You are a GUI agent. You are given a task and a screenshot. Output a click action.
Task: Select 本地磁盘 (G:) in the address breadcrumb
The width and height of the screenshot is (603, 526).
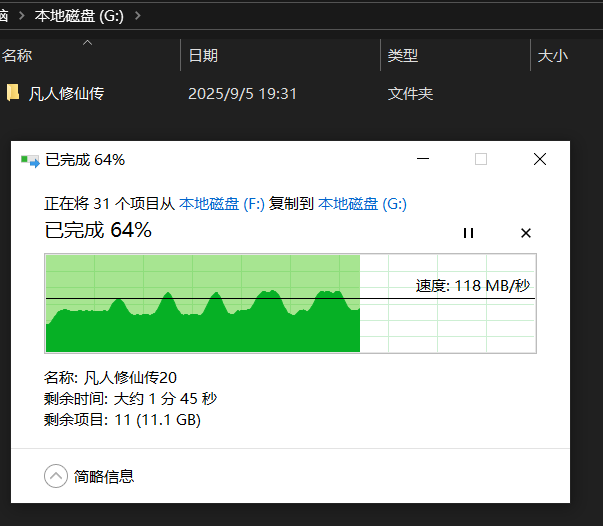pos(78,16)
